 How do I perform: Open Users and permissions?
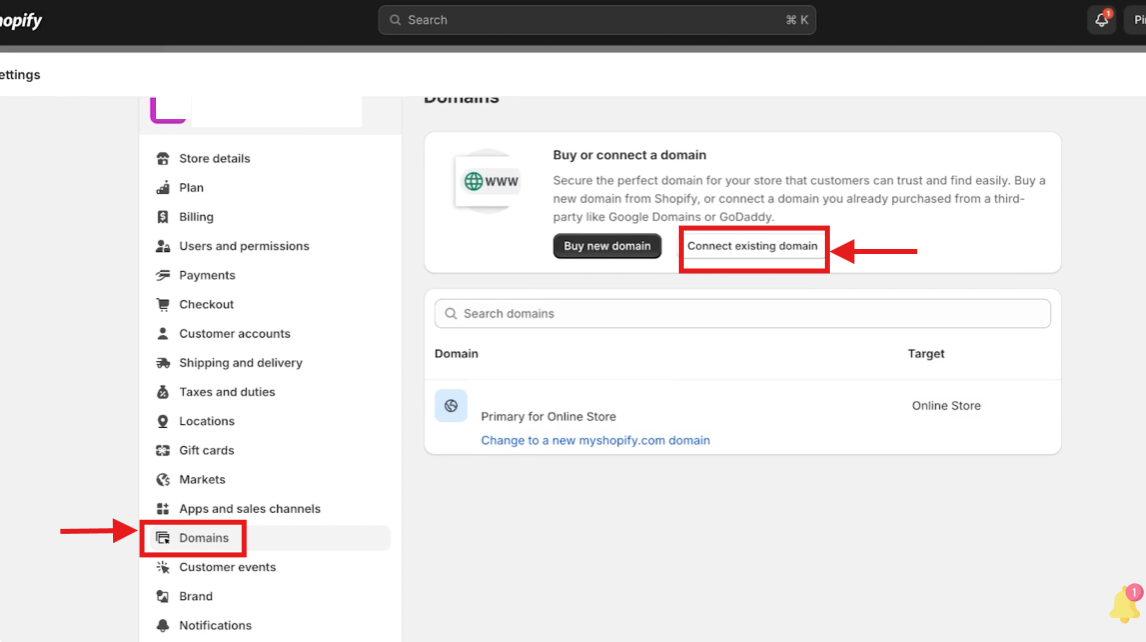[244, 246]
